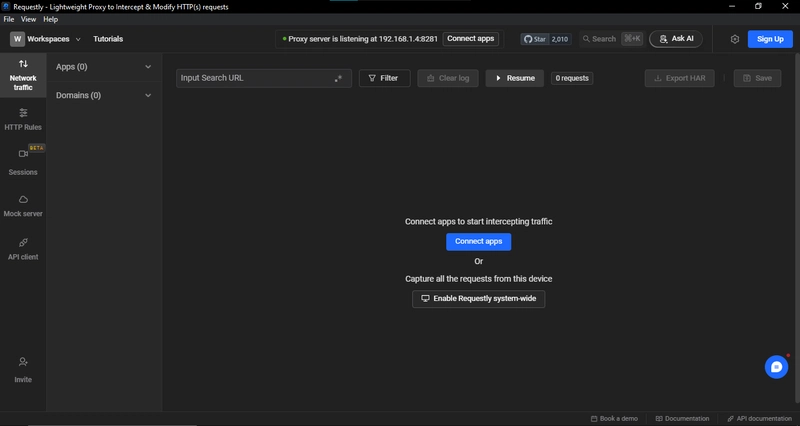The image size is (800, 426).
Task: Resume traffic interception
Action: click(x=515, y=78)
